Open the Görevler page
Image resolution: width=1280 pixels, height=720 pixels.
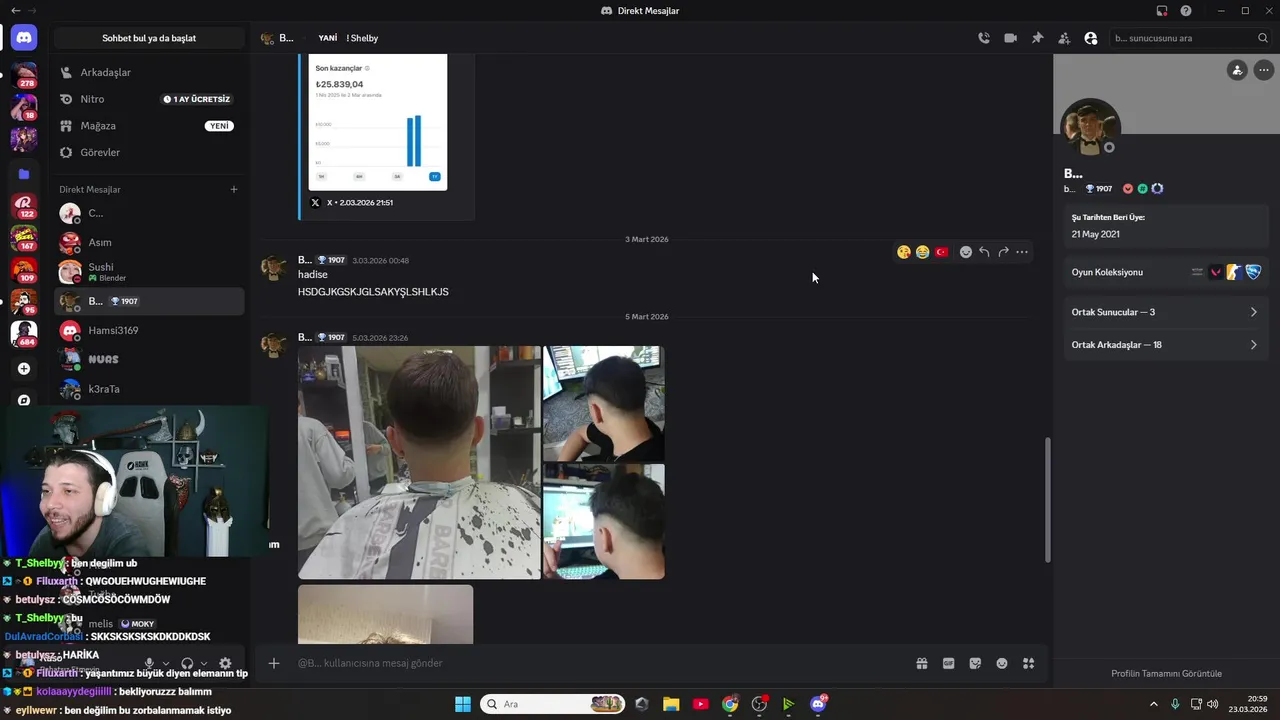pyautogui.click(x=149, y=152)
